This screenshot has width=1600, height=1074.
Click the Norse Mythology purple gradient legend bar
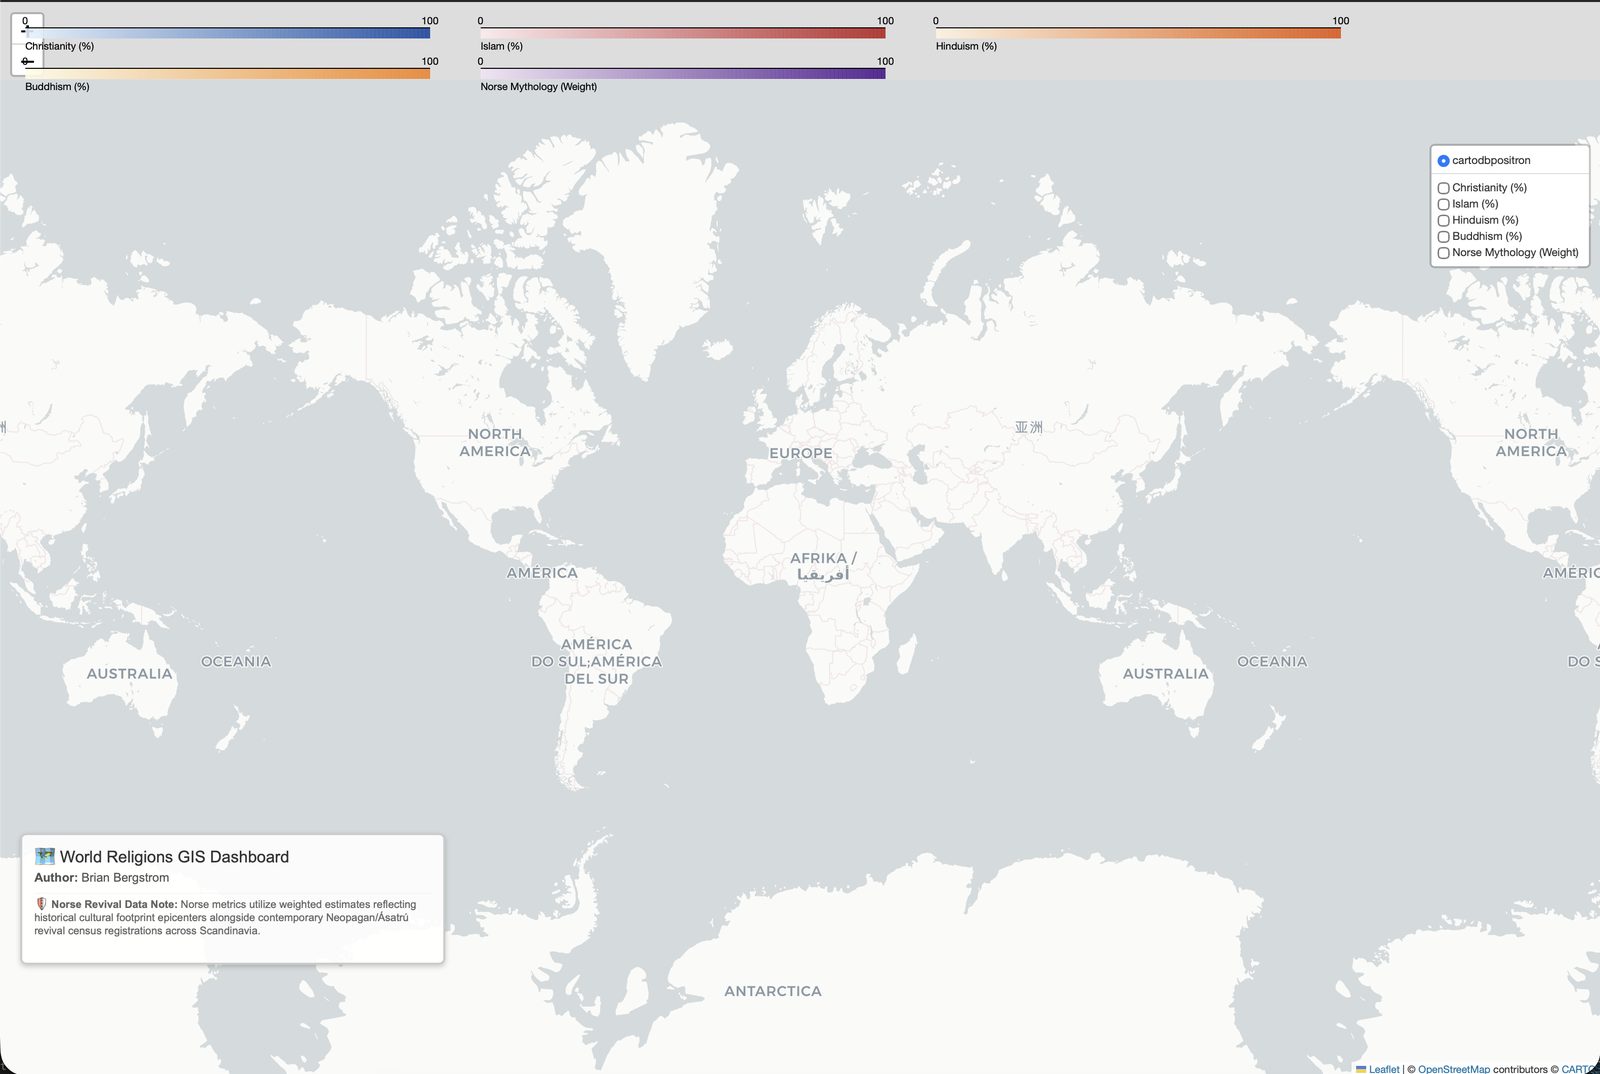point(683,74)
